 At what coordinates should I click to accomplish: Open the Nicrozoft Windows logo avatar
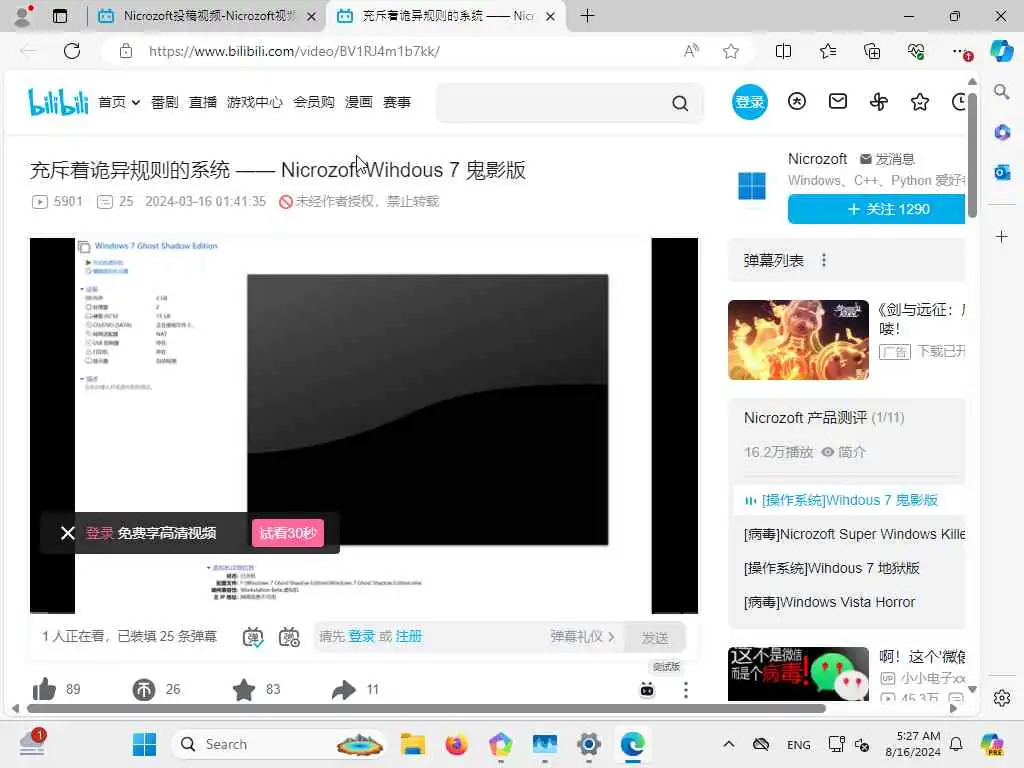click(x=752, y=185)
